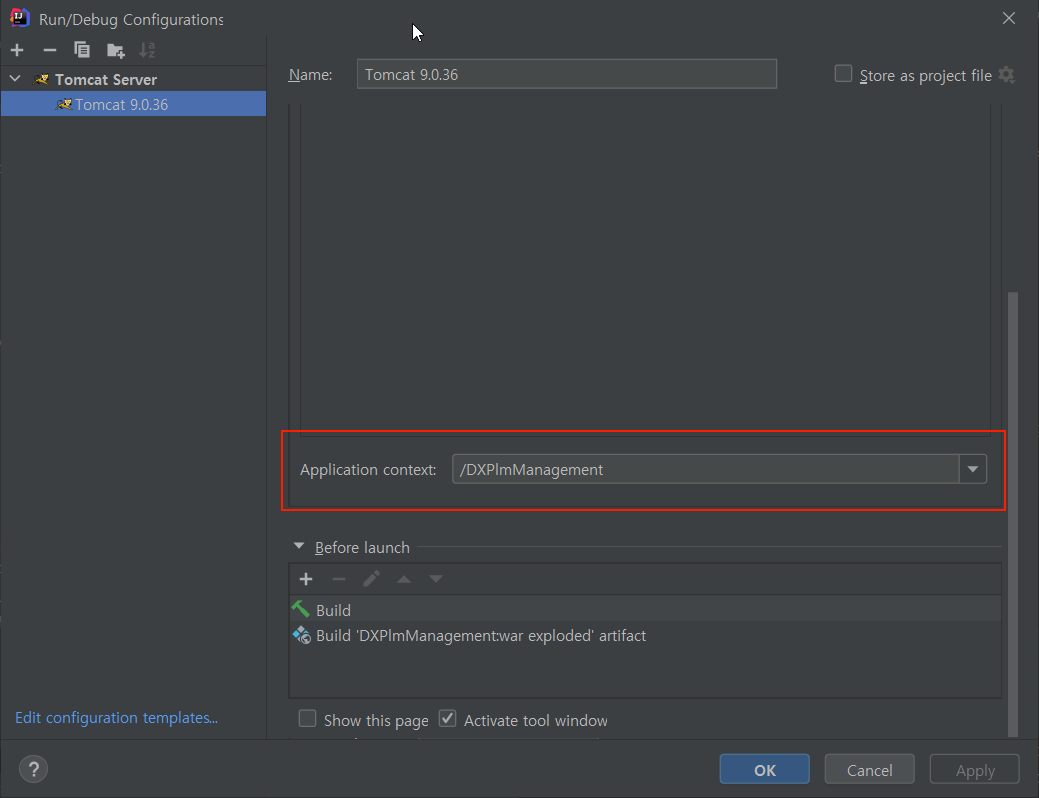
Task: Add a new run configuration
Action: (x=17, y=50)
